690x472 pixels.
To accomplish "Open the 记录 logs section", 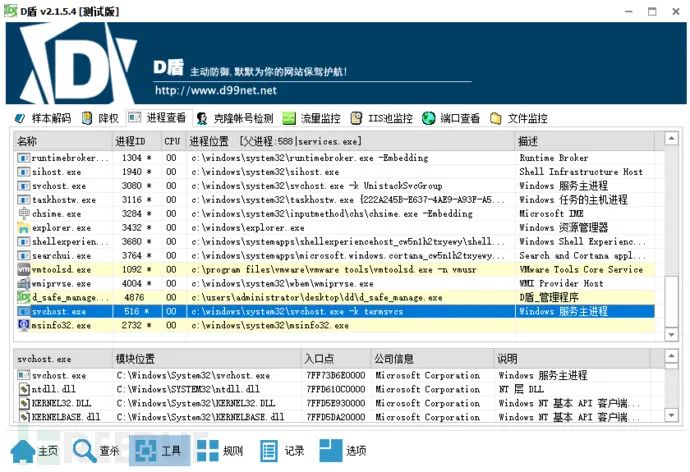I will click(282, 450).
